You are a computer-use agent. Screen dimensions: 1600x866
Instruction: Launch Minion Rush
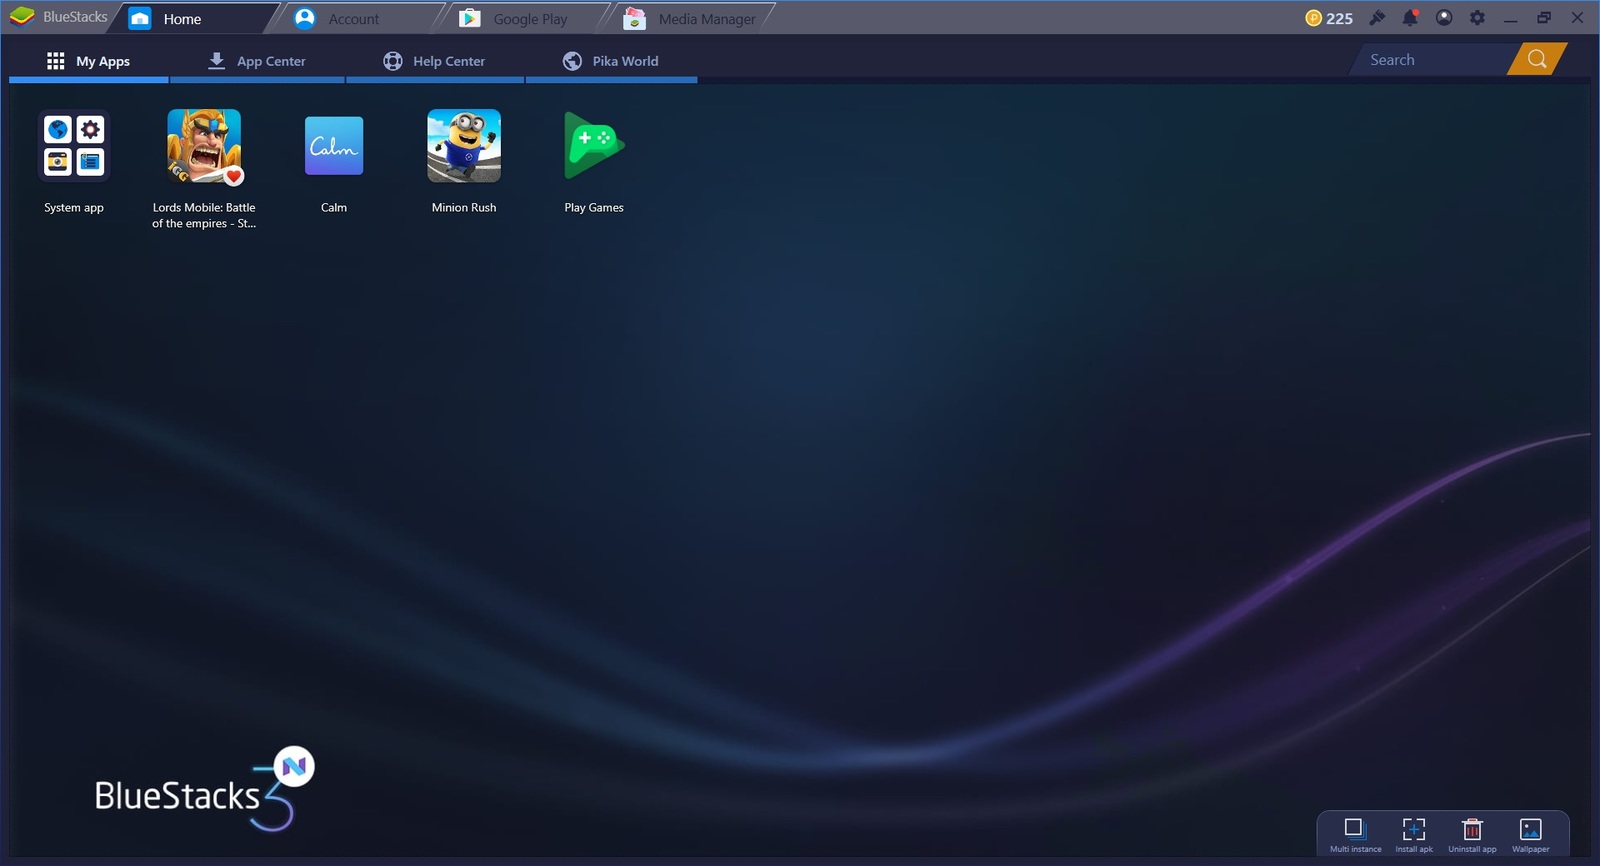pos(464,146)
